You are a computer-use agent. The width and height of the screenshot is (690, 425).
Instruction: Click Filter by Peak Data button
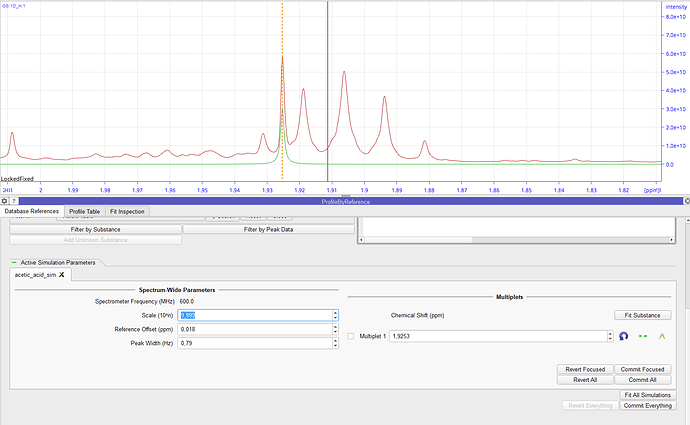click(268, 229)
